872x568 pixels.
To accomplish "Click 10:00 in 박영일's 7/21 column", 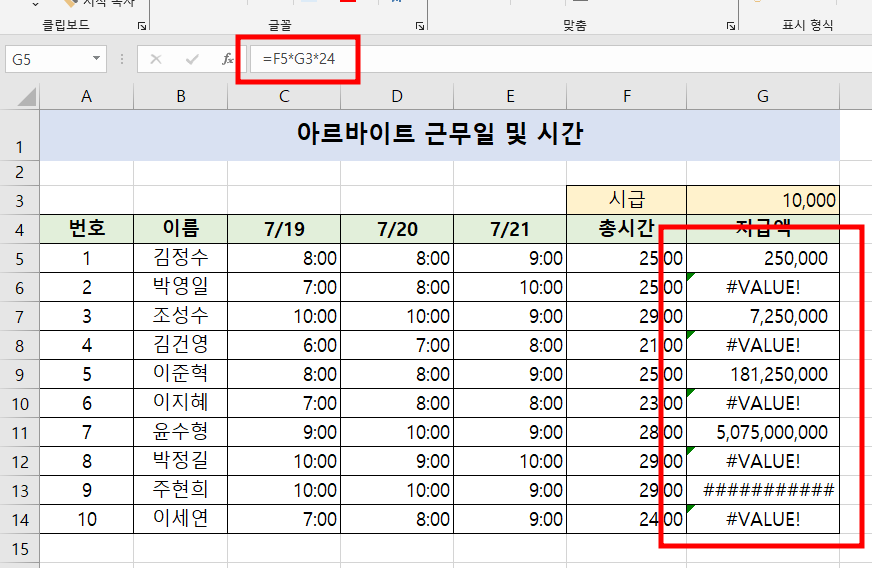I will (510, 287).
